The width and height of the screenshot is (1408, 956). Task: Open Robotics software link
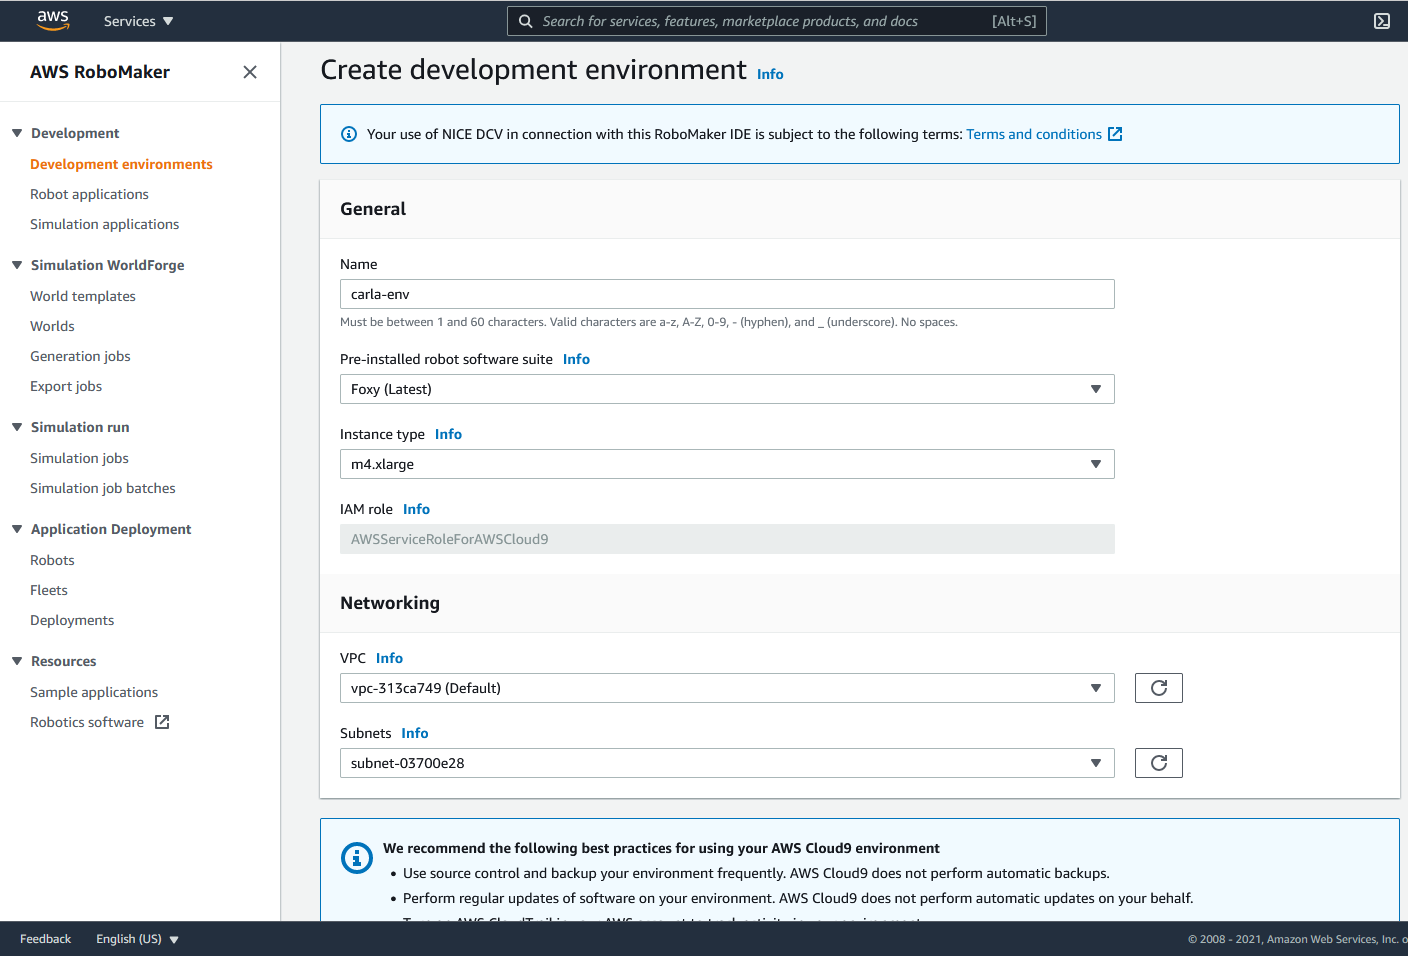tap(87, 722)
